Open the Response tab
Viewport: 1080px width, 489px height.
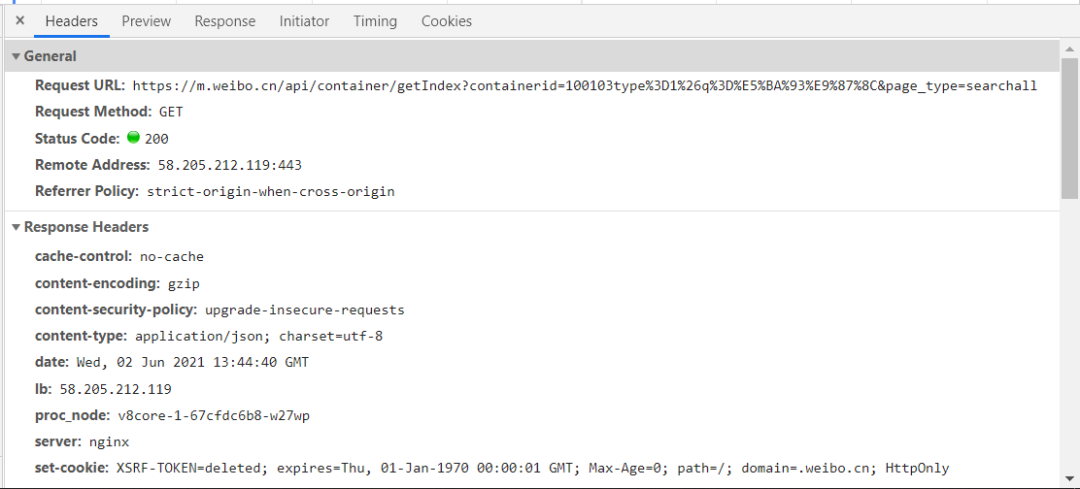point(225,21)
